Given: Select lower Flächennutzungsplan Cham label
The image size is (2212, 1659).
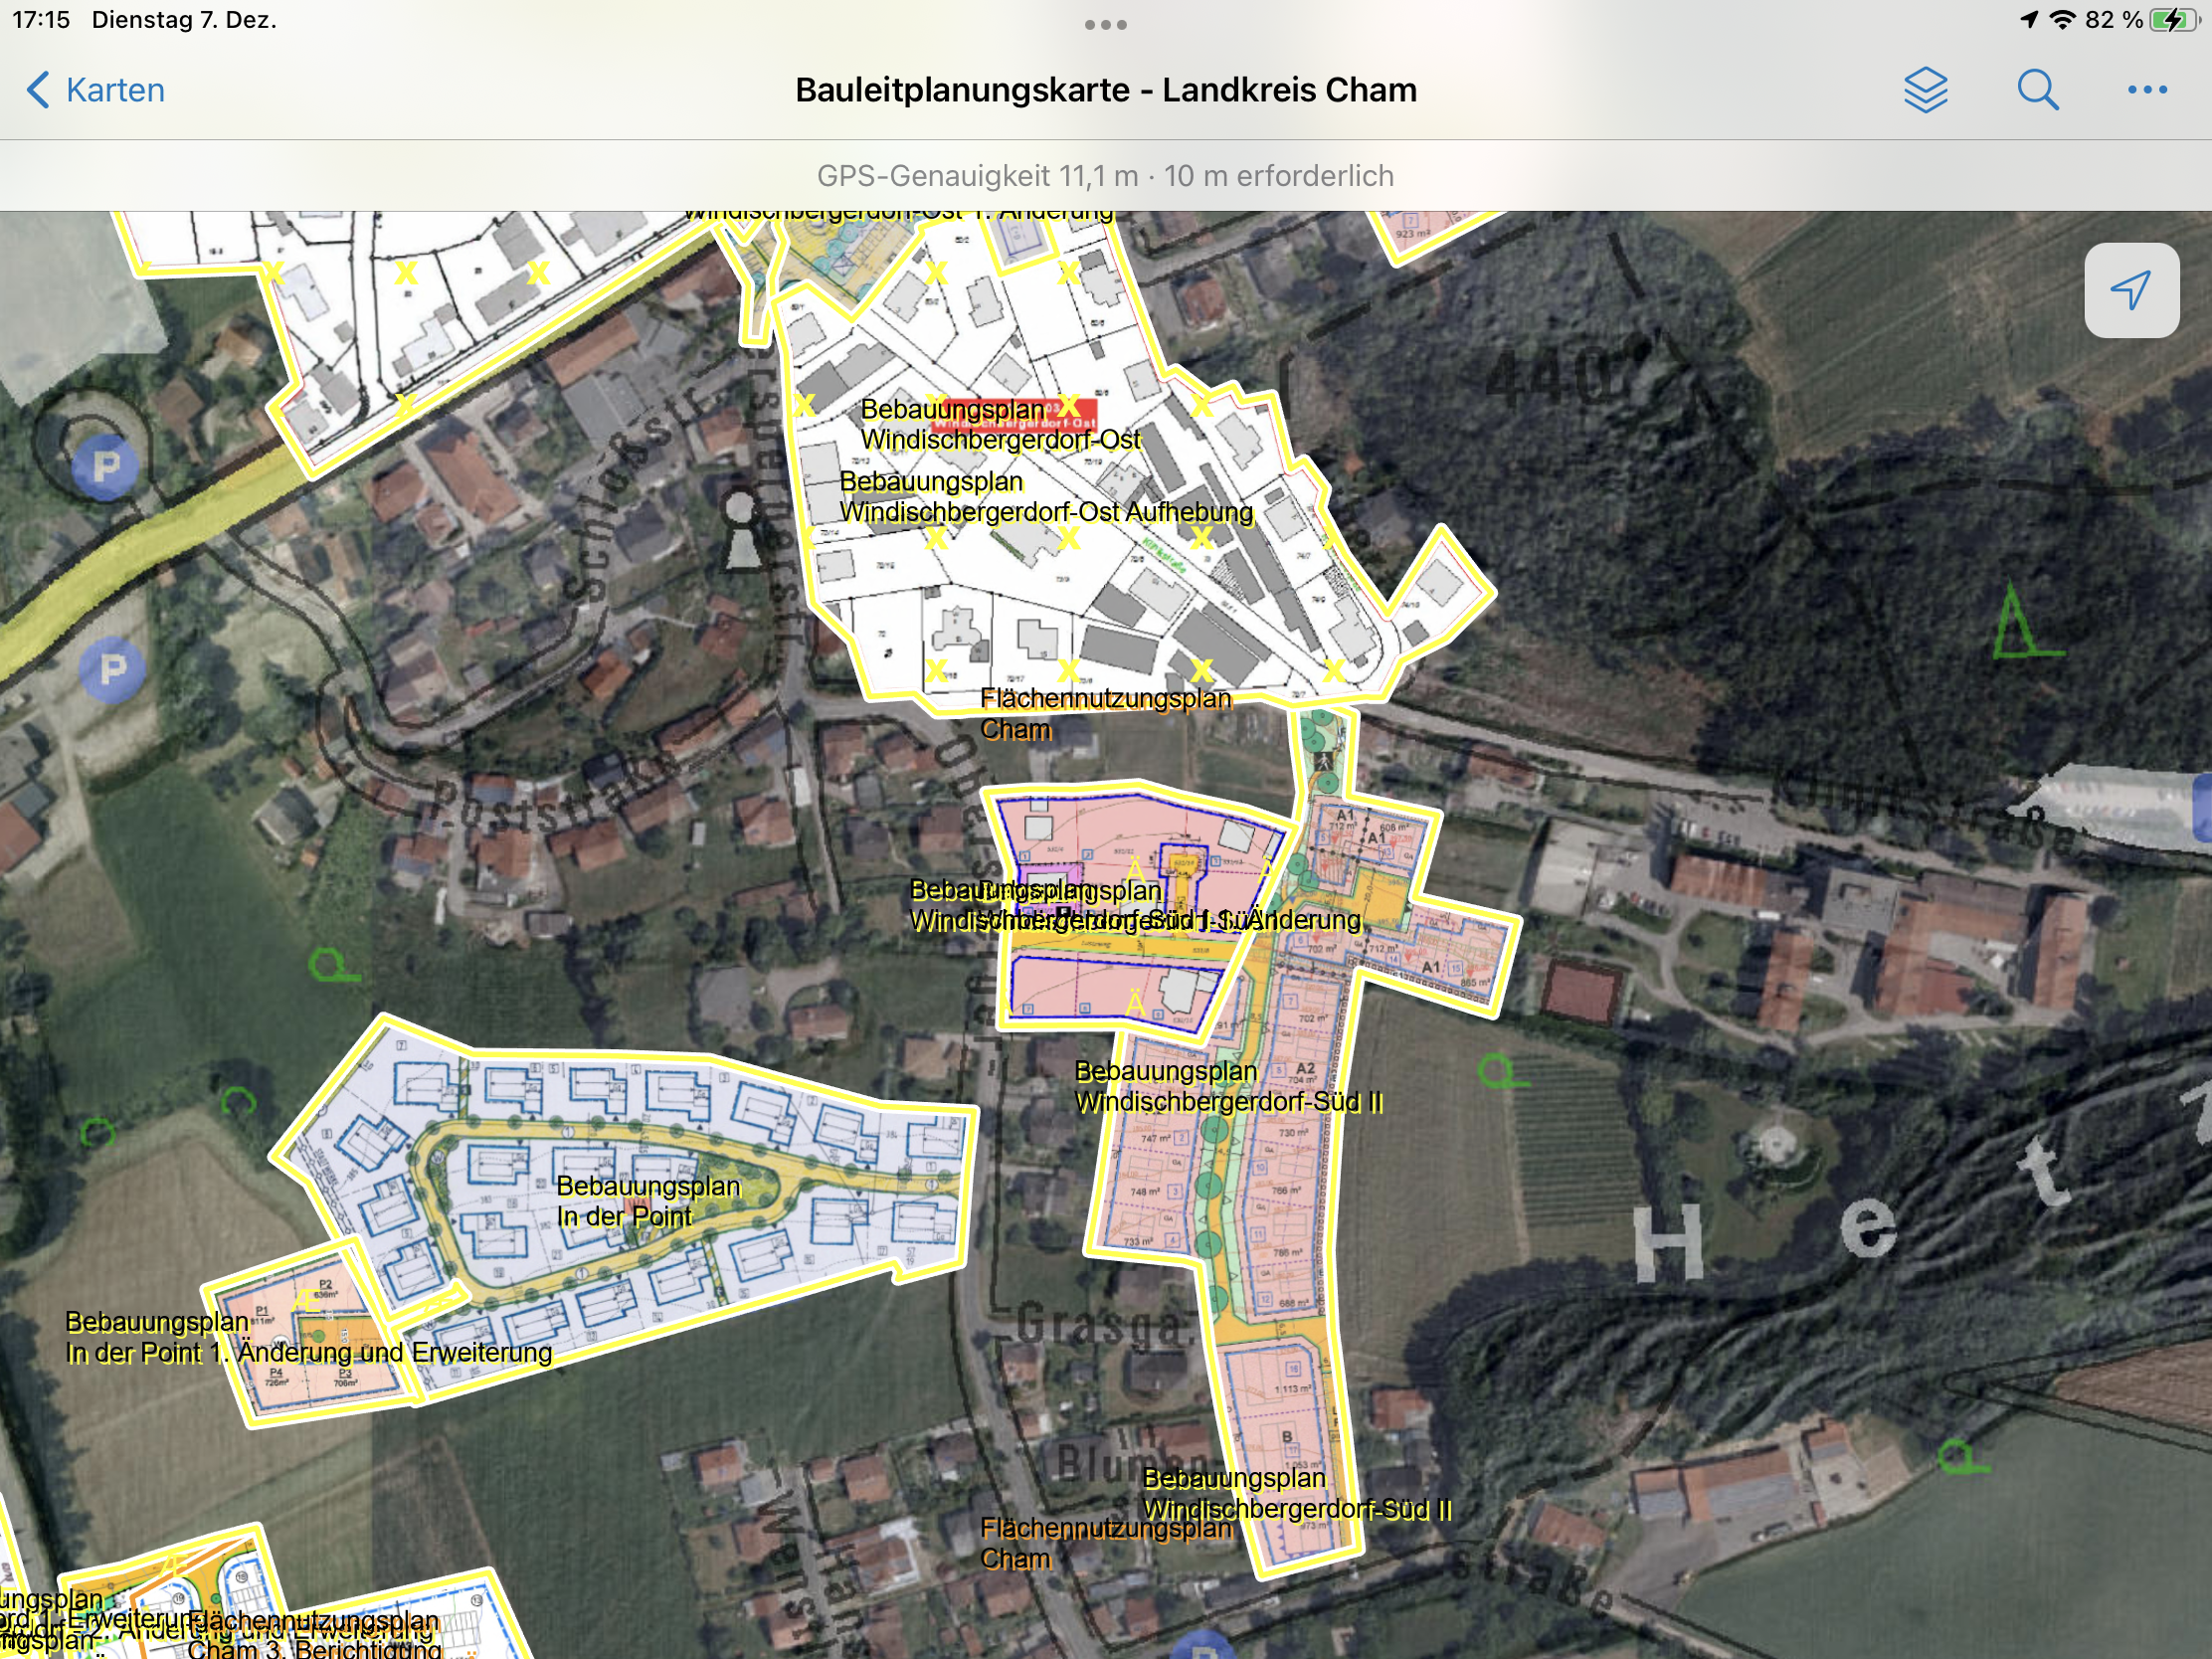Looking at the screenshot, I should [x=1105, y=1544].
